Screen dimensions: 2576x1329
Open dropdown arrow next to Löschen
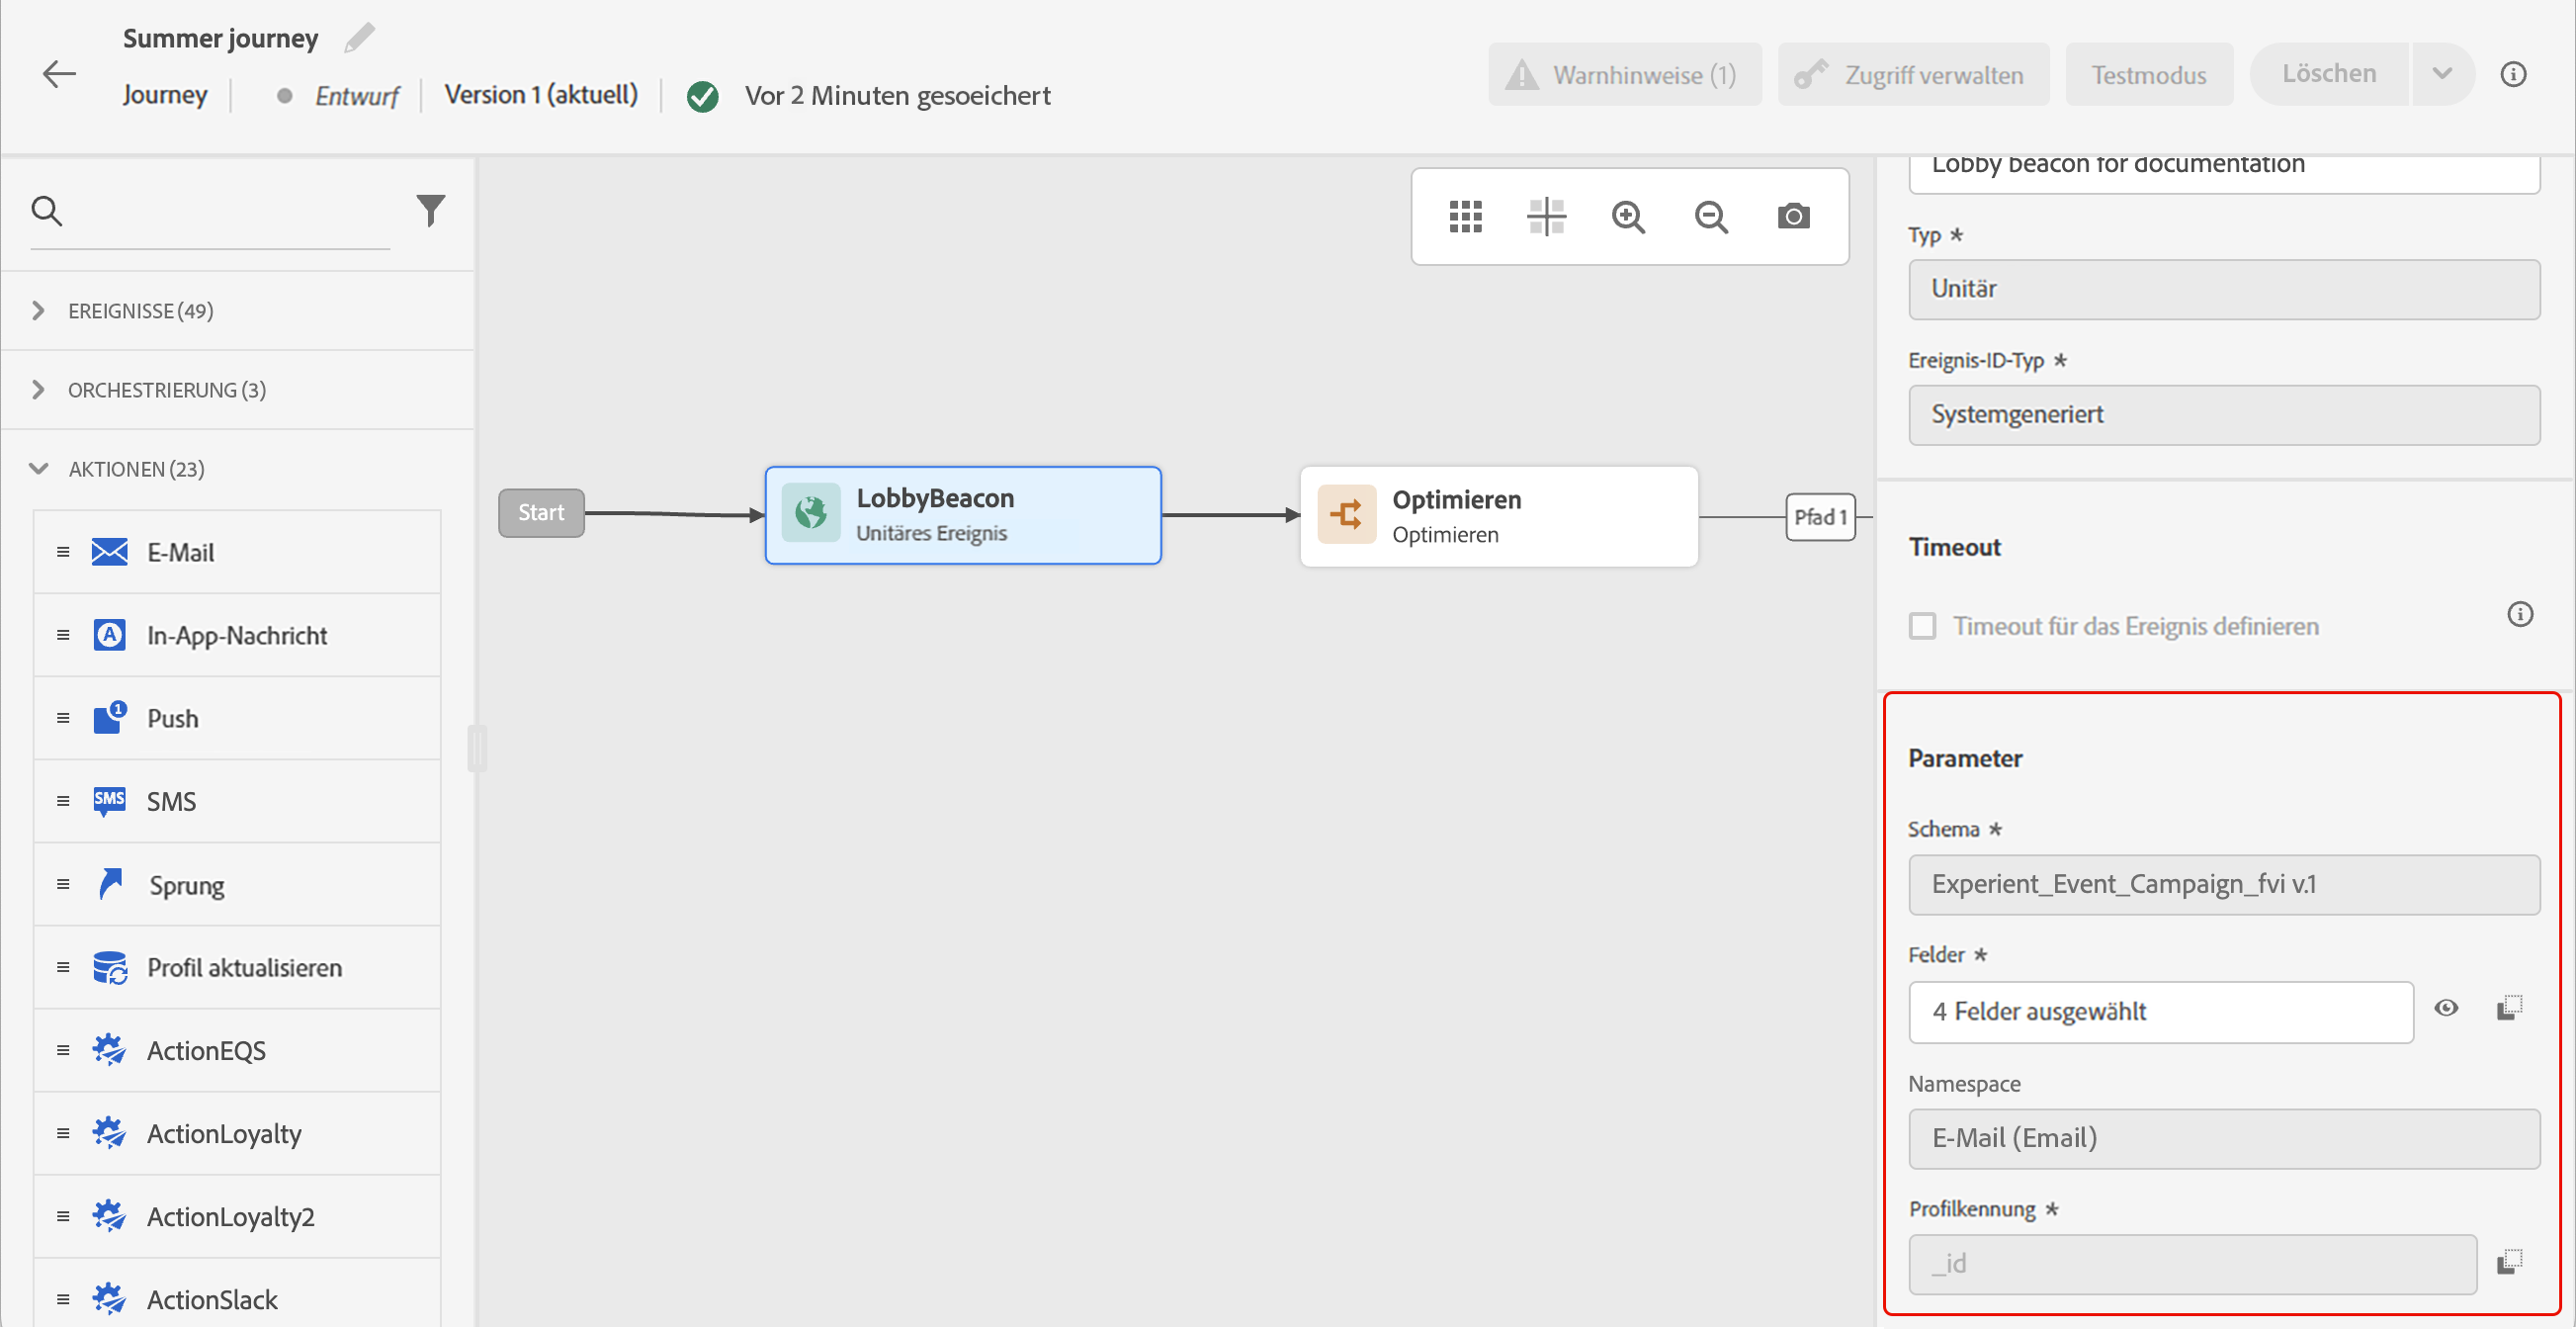(x=2442, y=74)
